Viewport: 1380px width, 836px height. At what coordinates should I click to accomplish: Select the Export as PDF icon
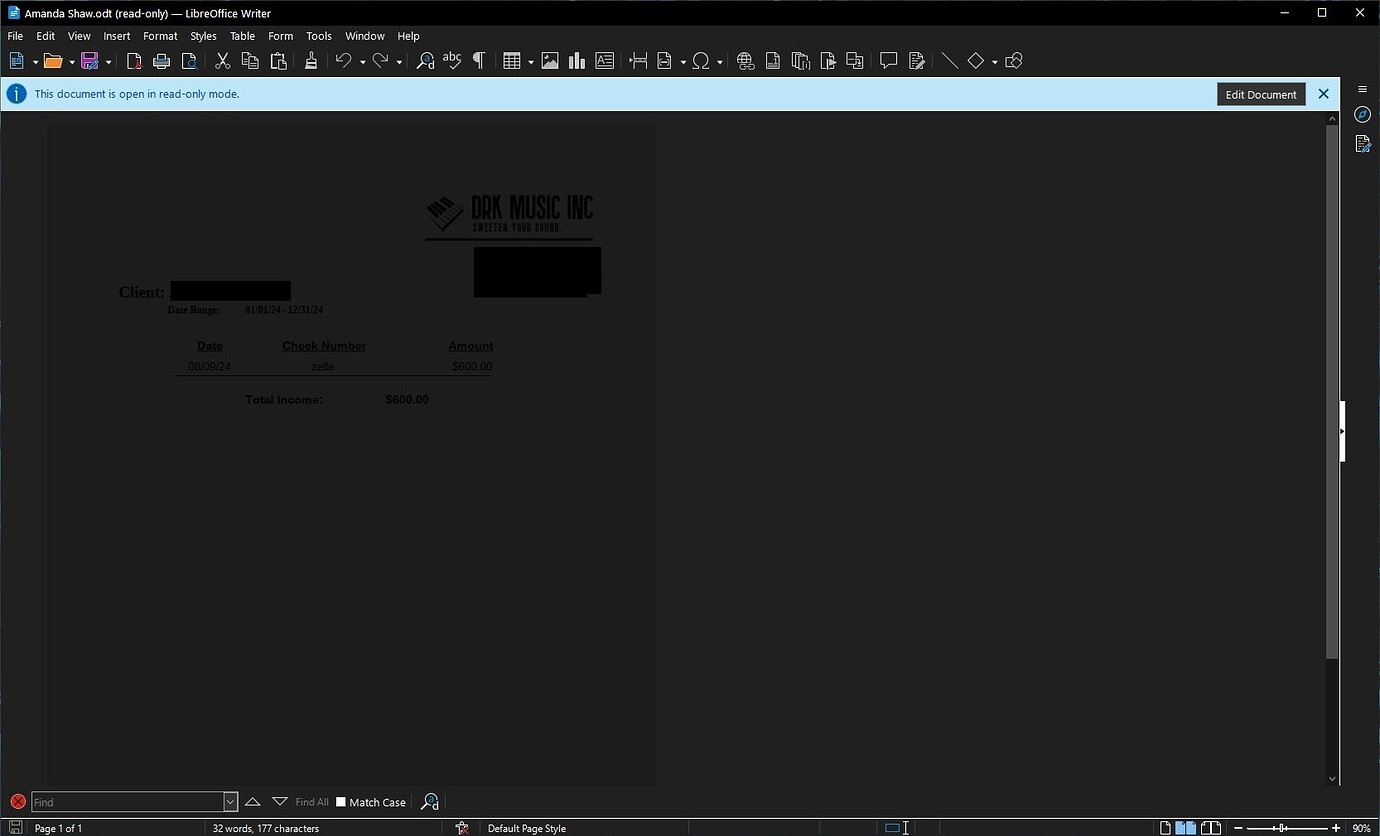tap(134, 60)
